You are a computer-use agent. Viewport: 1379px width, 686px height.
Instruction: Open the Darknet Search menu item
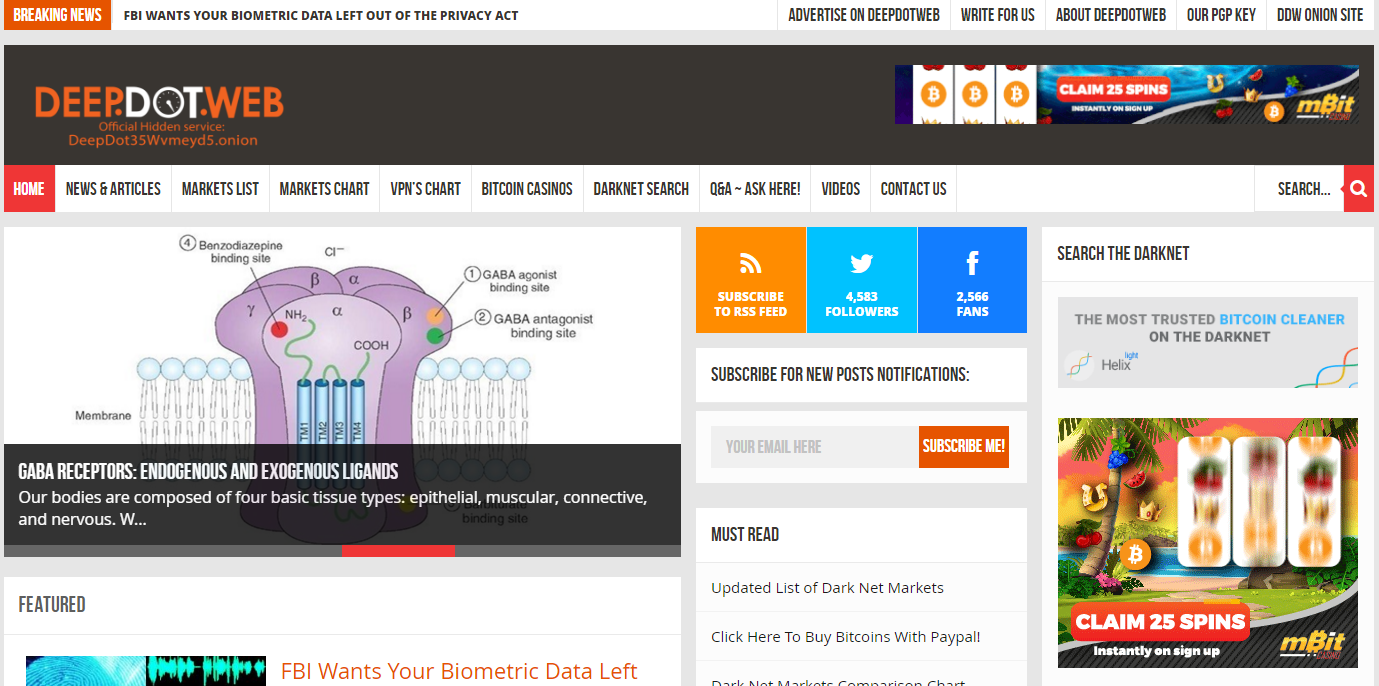[641, 189]
